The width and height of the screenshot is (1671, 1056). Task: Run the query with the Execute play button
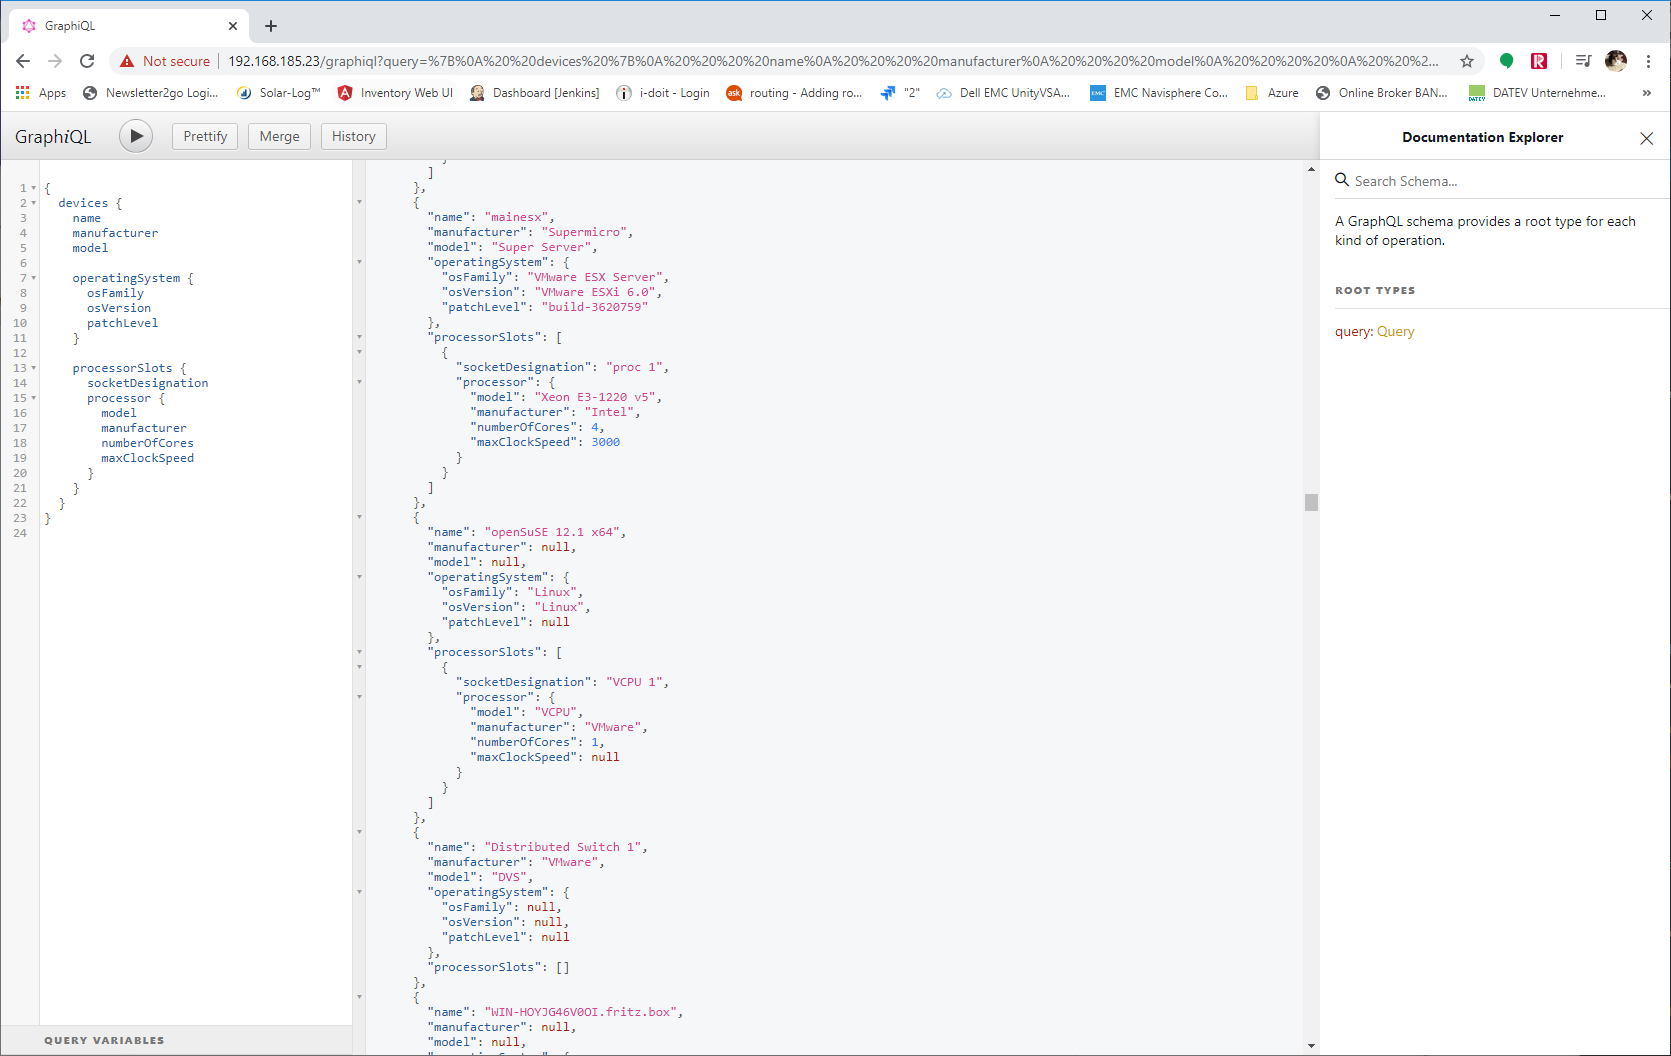pos(136,136)
